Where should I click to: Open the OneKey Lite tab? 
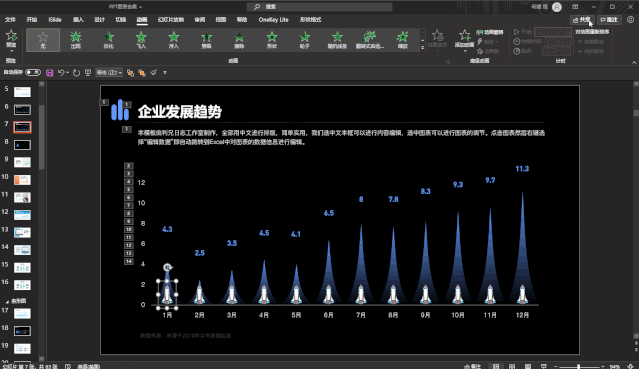[273, 20]
